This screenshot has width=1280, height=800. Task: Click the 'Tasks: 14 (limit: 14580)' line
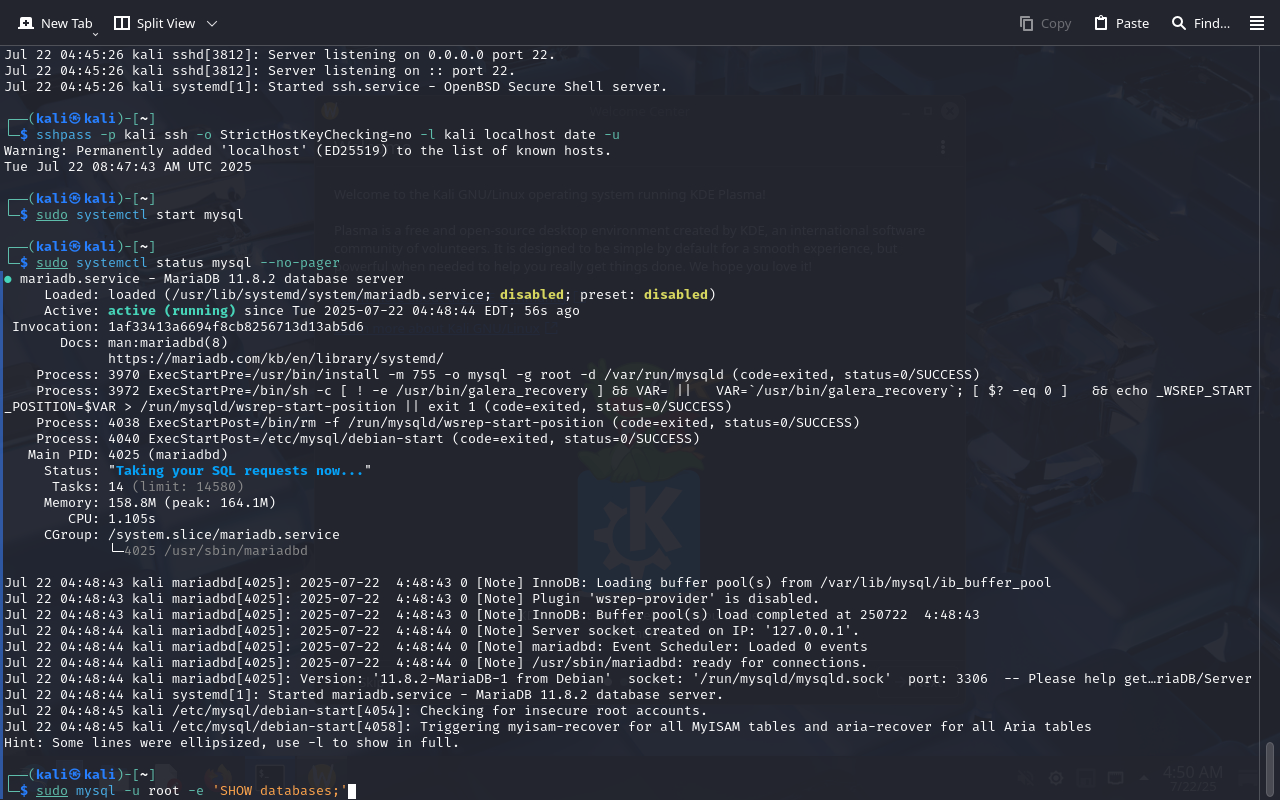pos(148,486)
